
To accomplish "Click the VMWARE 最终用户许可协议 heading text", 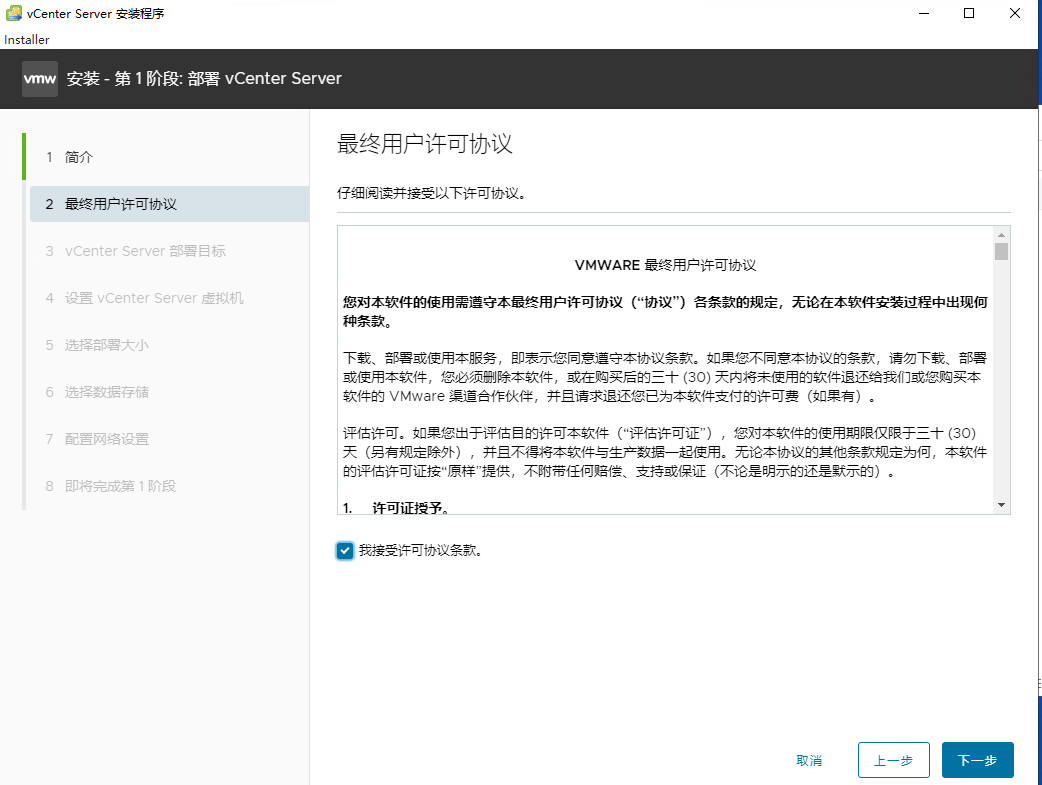I will (665, 265).
